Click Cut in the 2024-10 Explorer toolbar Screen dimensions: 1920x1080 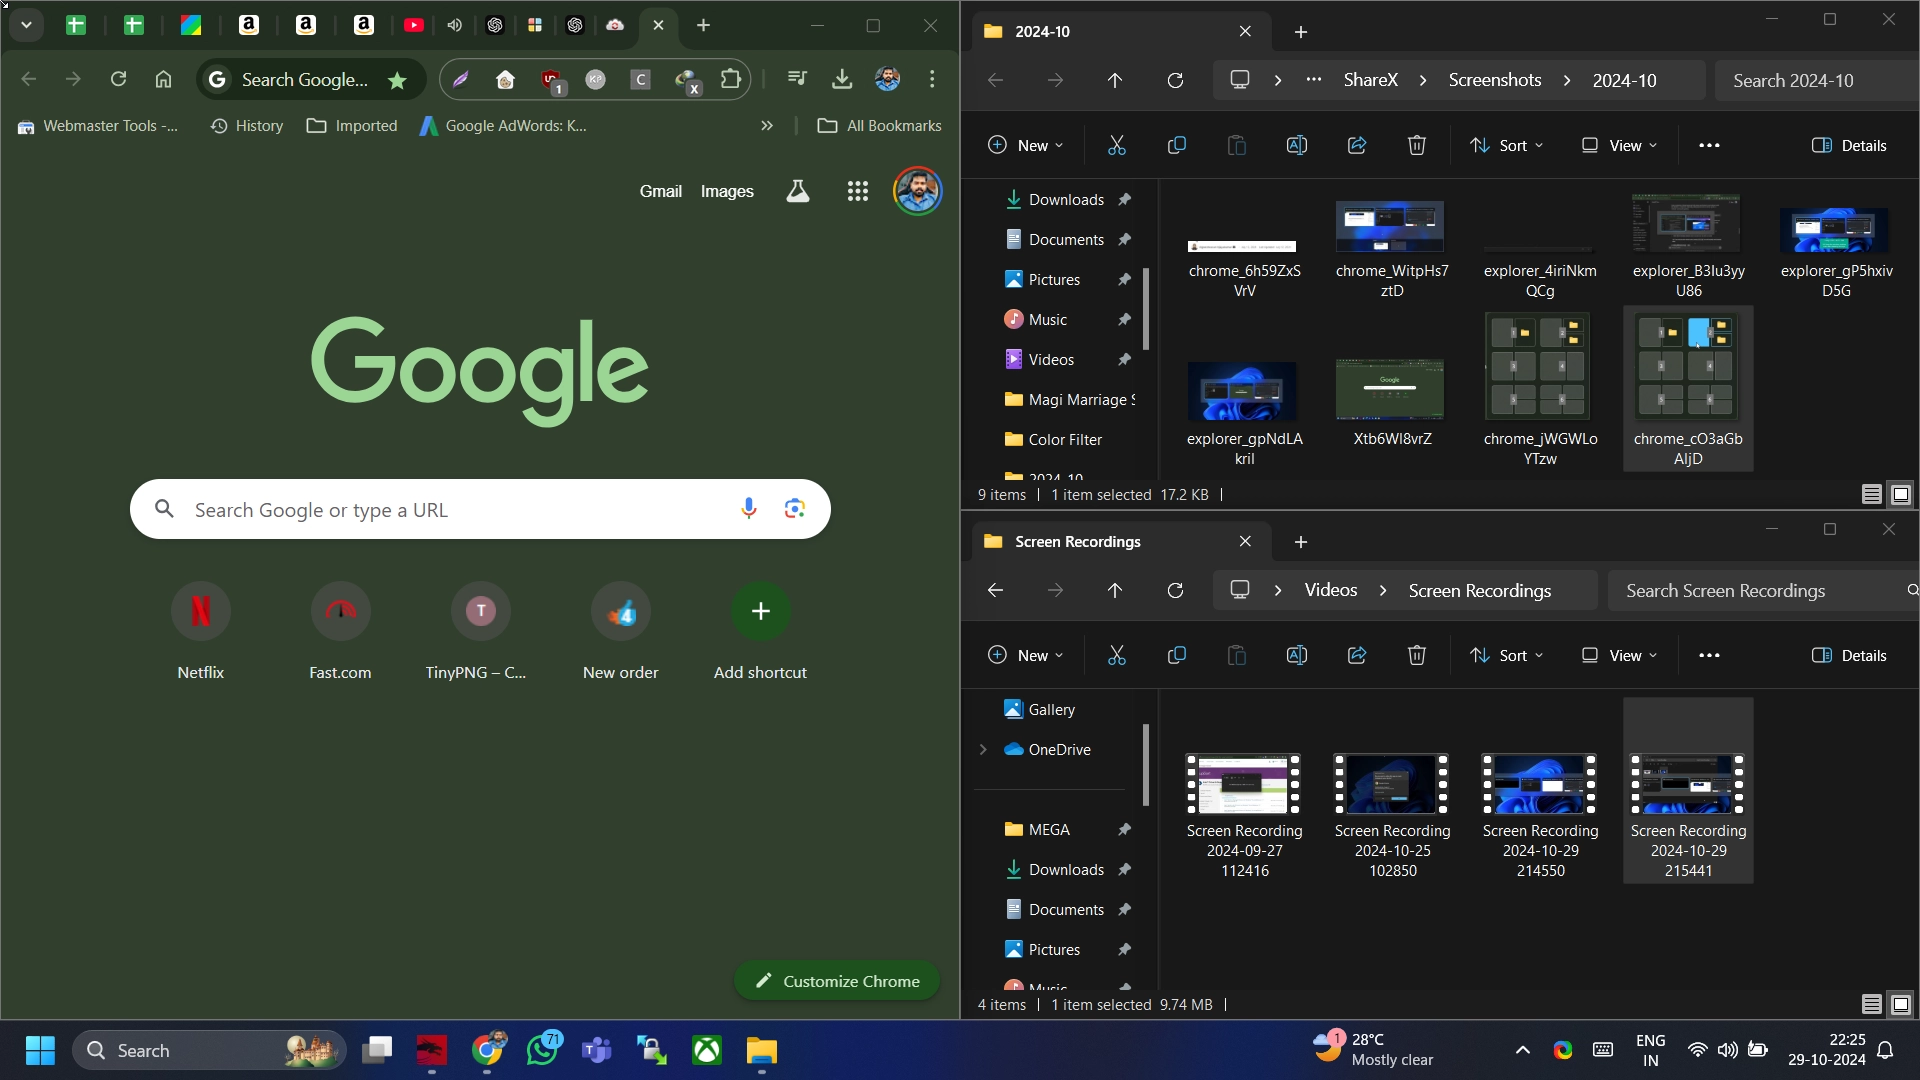pyautogui.click(x=1117, y=145)
